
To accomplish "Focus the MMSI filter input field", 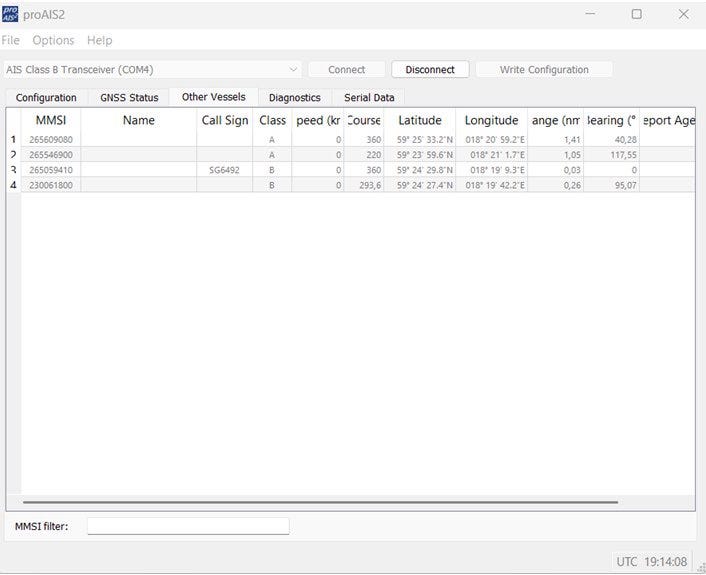I will [188, 526].
